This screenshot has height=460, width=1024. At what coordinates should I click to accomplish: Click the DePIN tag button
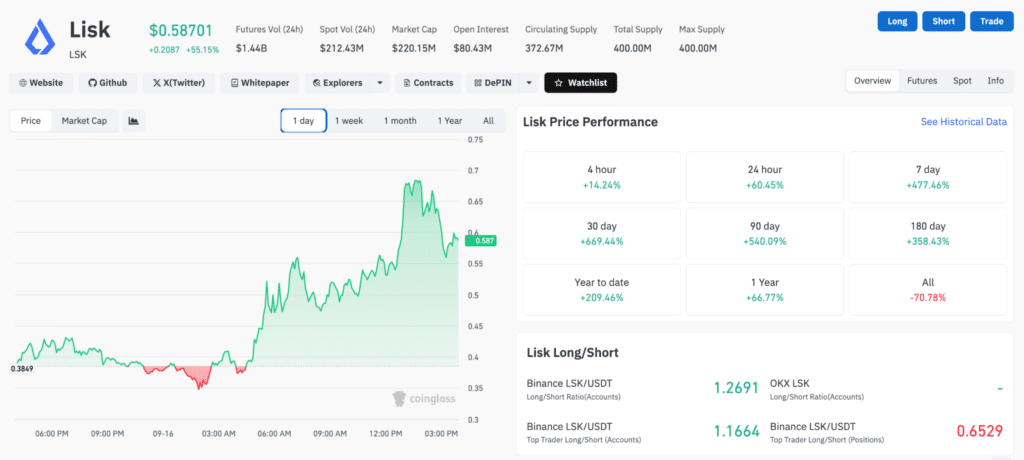(x=492, y=83)
